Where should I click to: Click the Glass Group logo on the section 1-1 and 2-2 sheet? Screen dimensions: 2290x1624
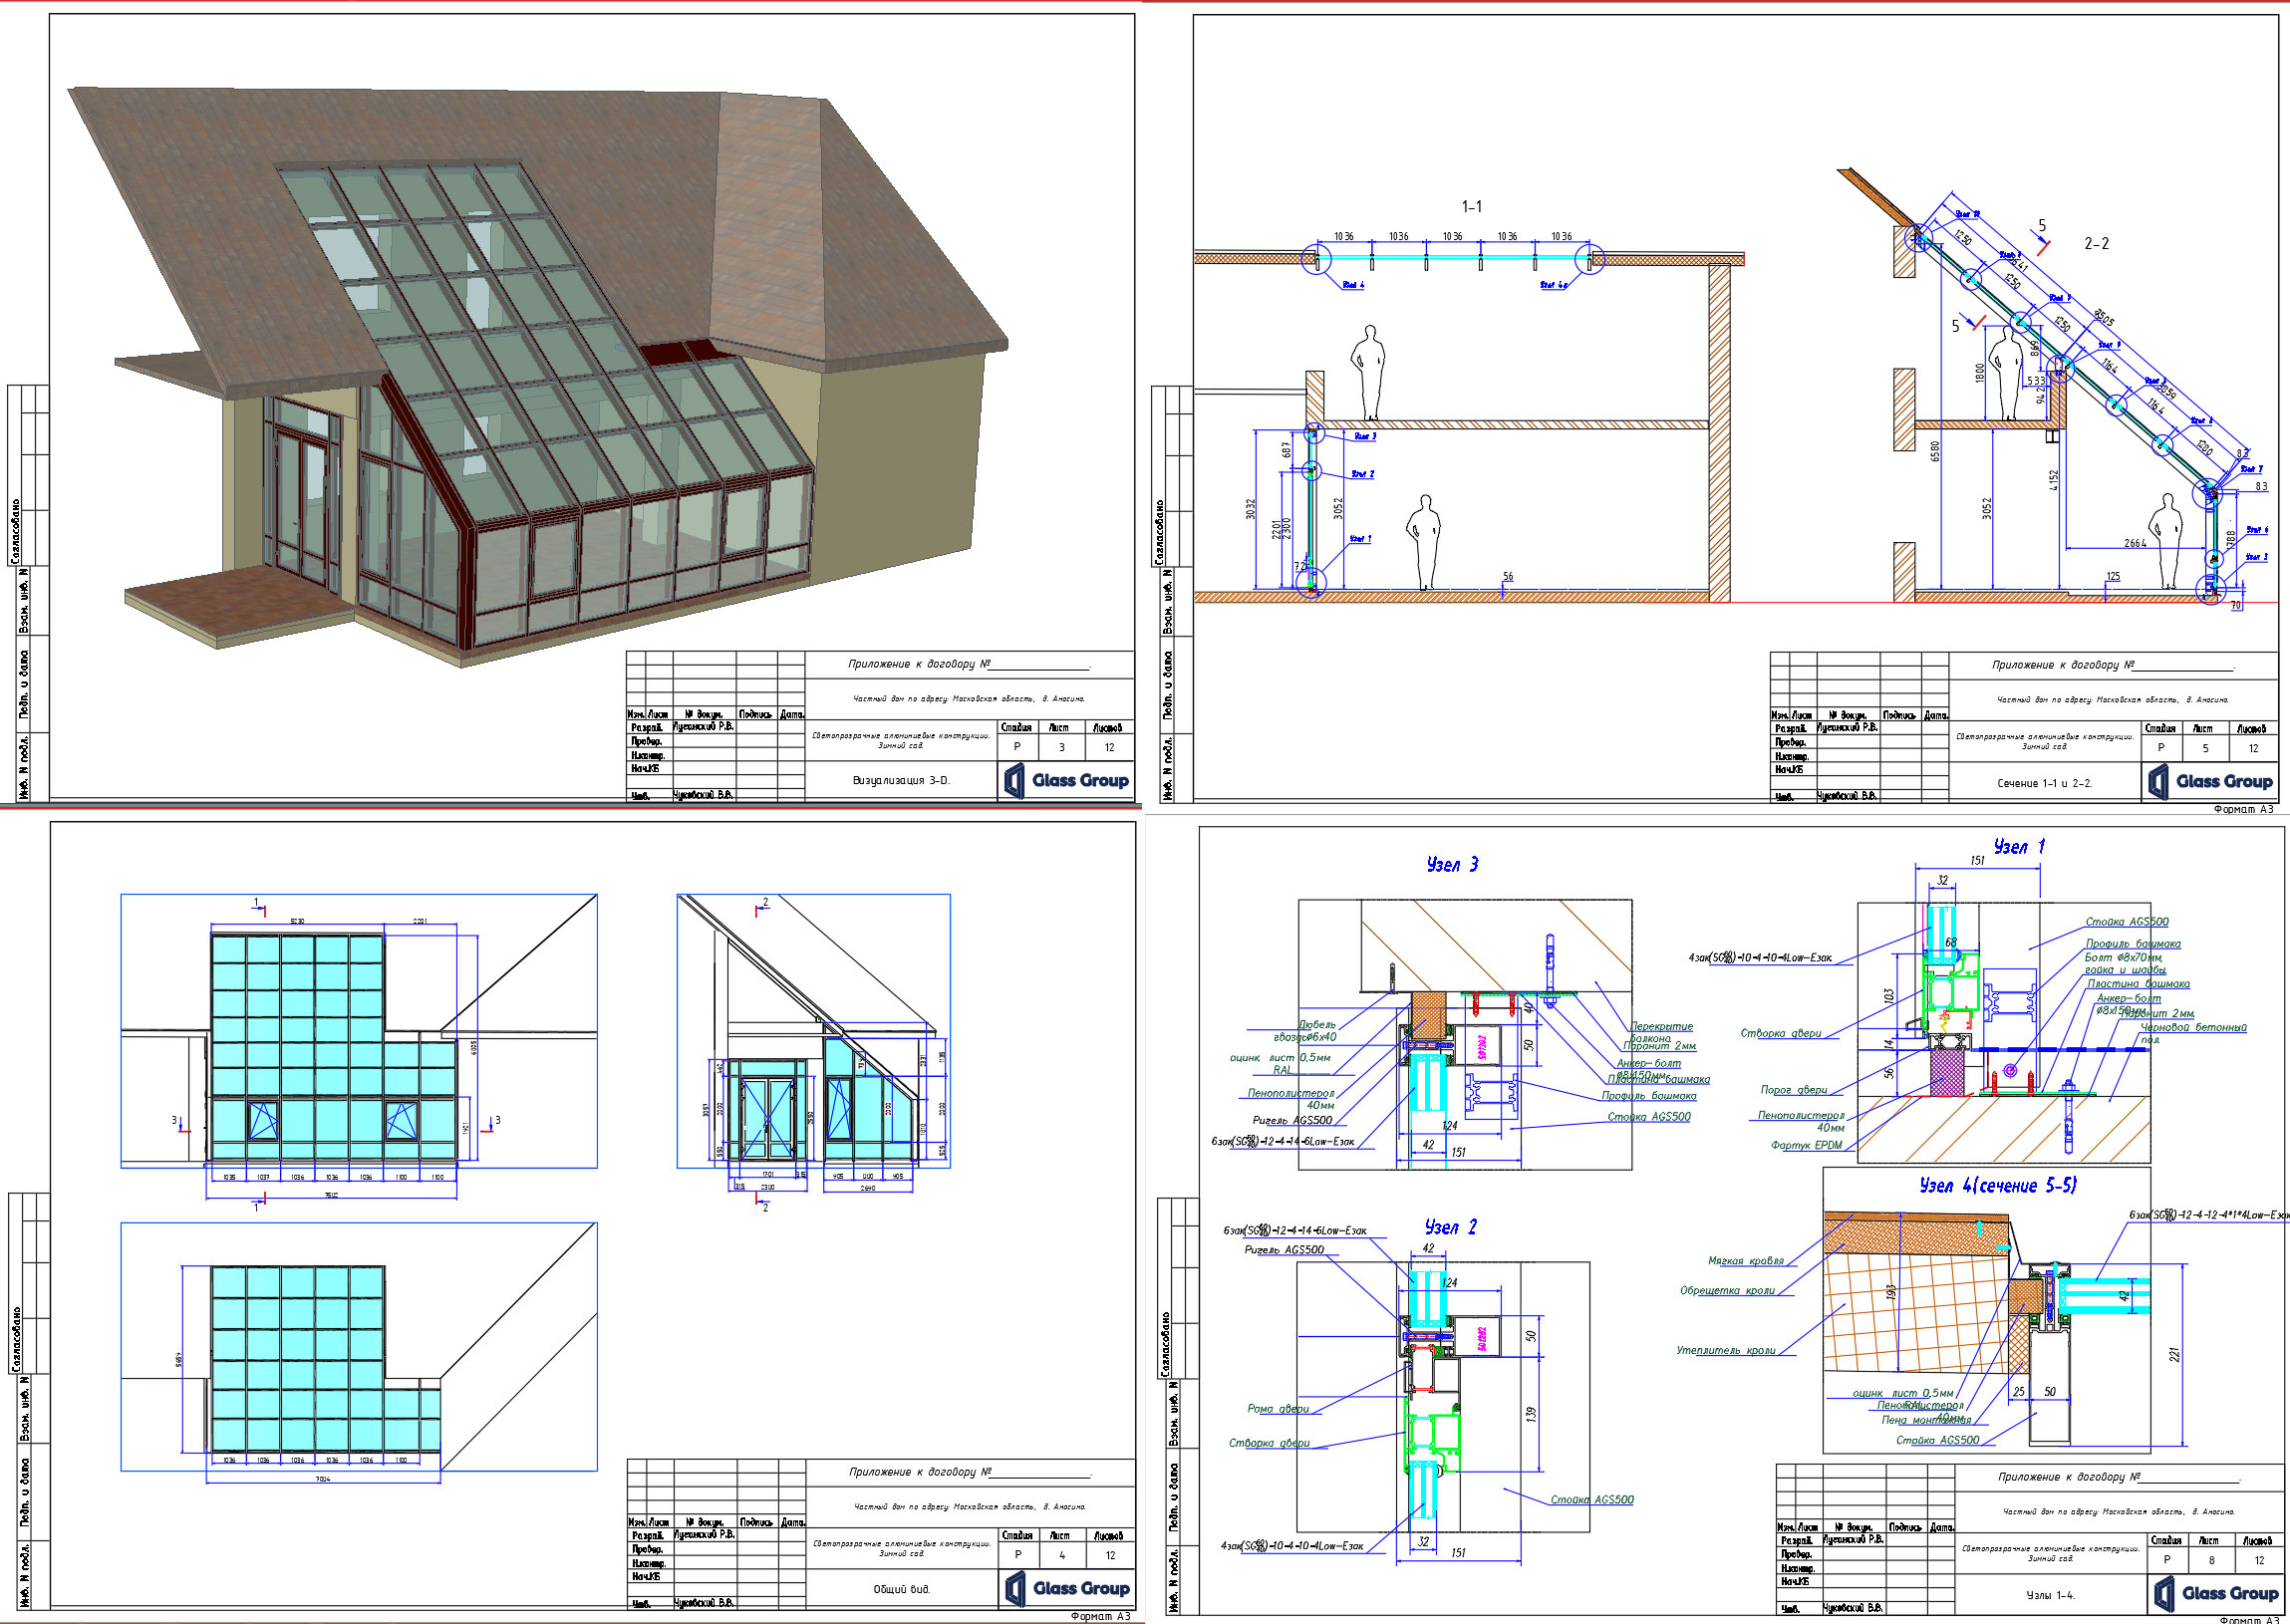[x=2211, y=782]
